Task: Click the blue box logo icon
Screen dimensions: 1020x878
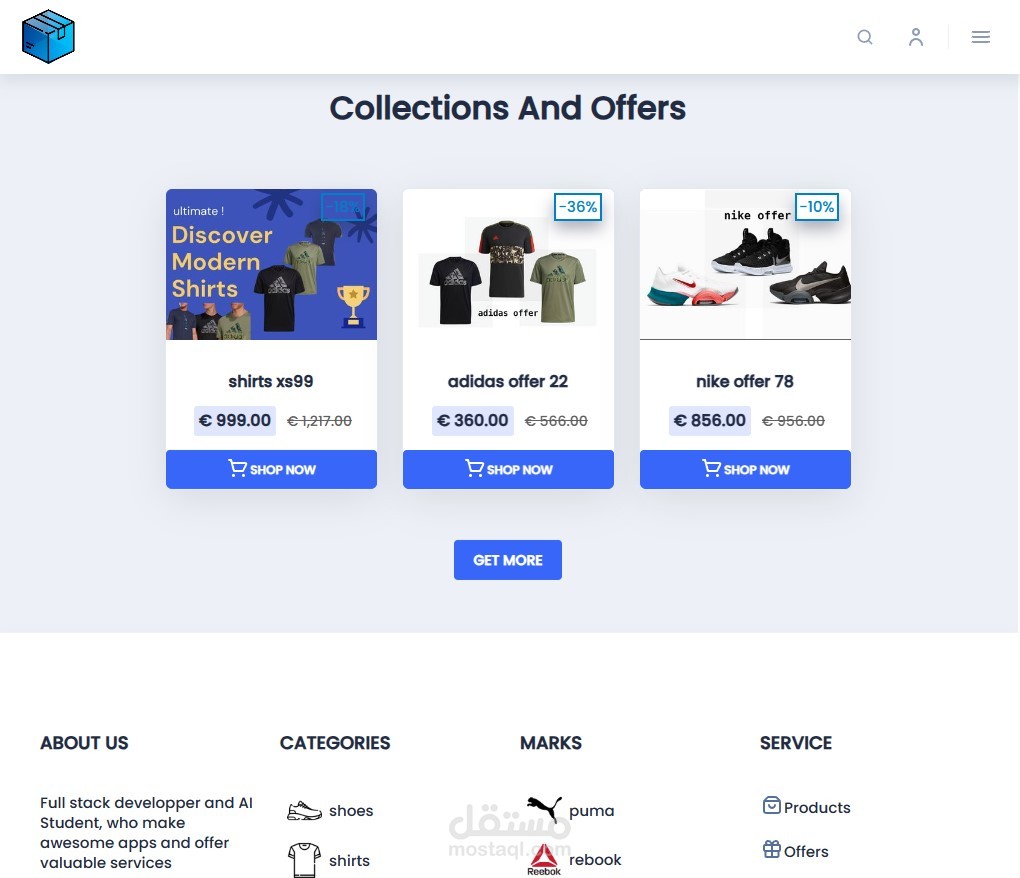Action: point(48,36)
